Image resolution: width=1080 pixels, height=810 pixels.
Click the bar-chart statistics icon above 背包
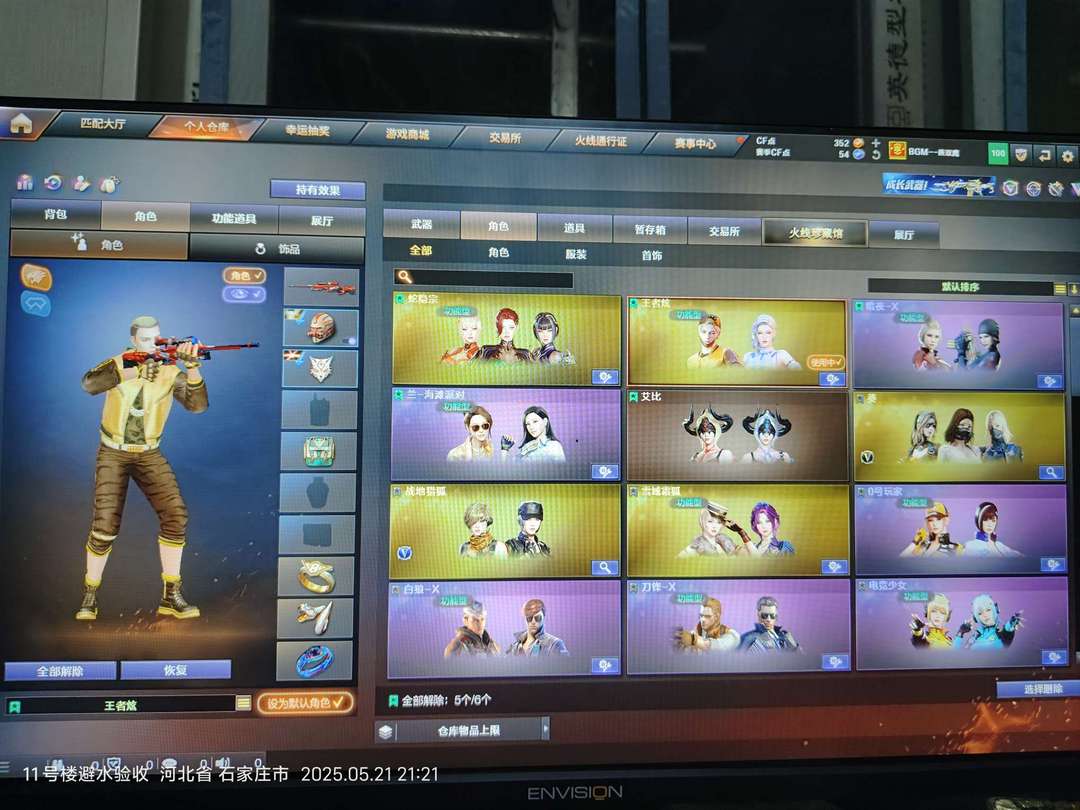click(25, 182)
